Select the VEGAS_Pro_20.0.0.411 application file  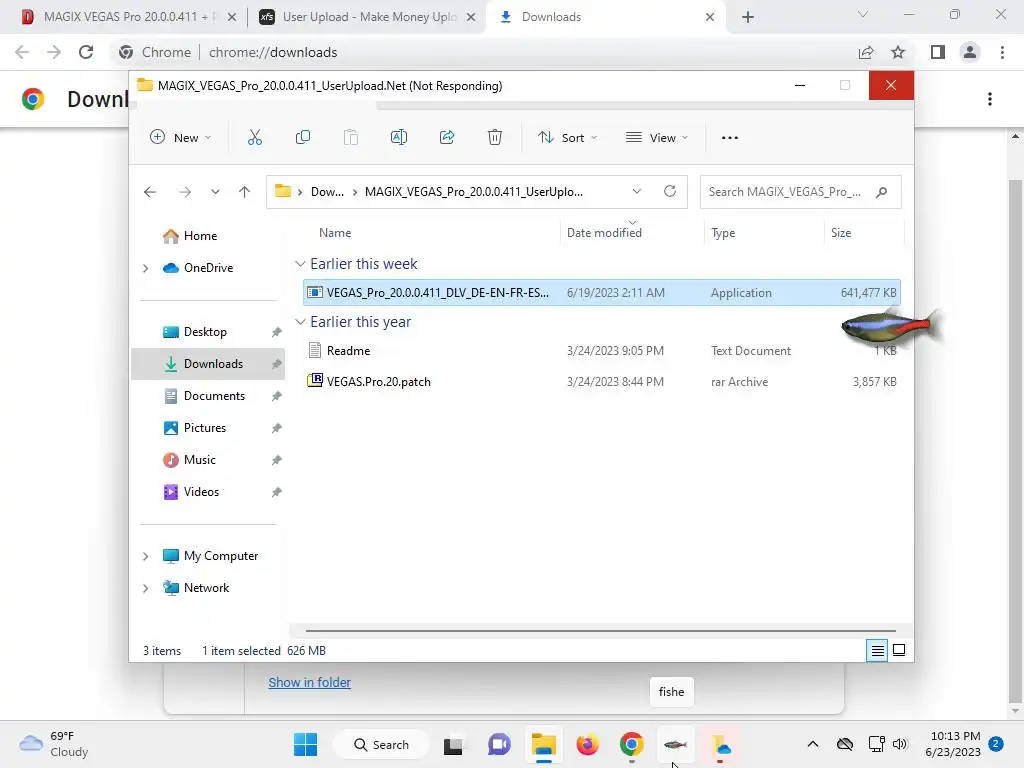tap(601, 293)
